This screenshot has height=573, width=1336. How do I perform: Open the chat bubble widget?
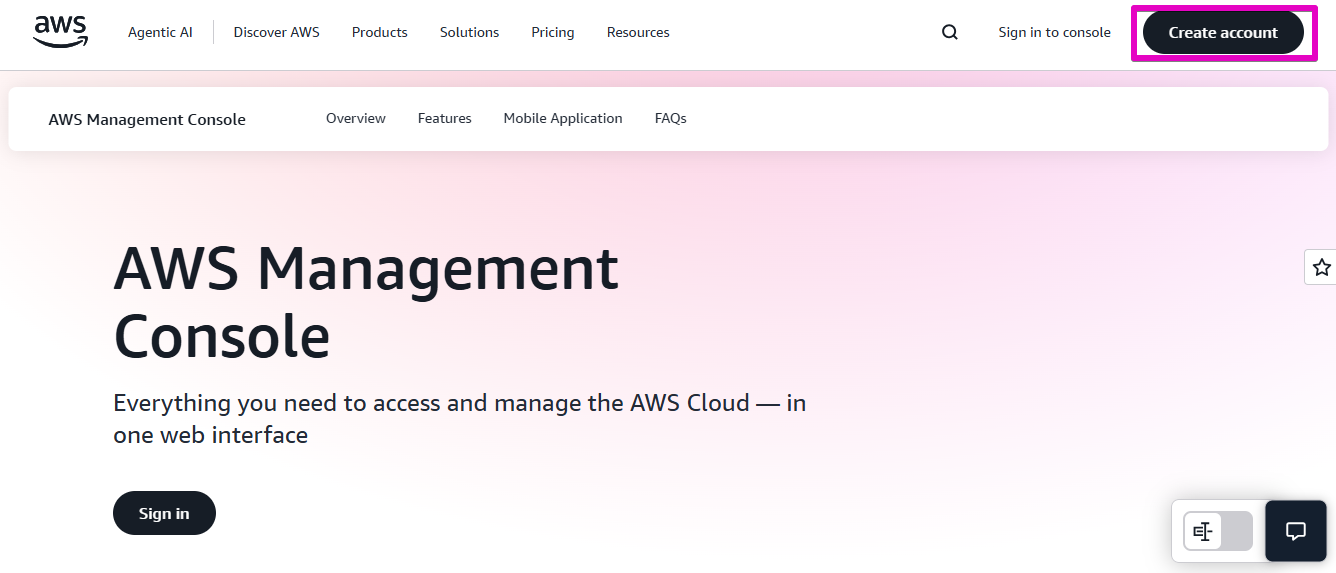point(1296,531)
